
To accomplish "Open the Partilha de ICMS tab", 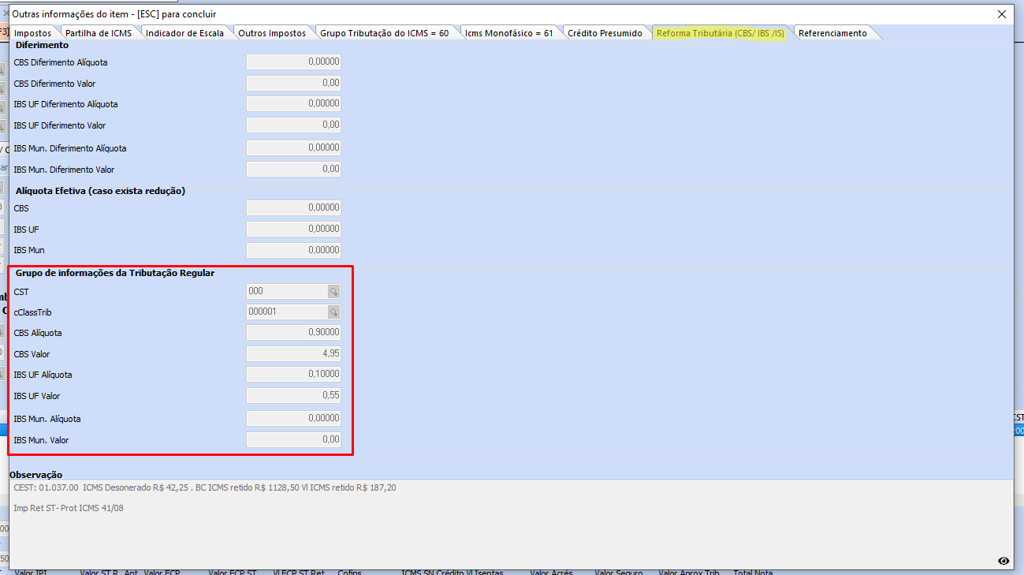I will (x=98, y=33).
